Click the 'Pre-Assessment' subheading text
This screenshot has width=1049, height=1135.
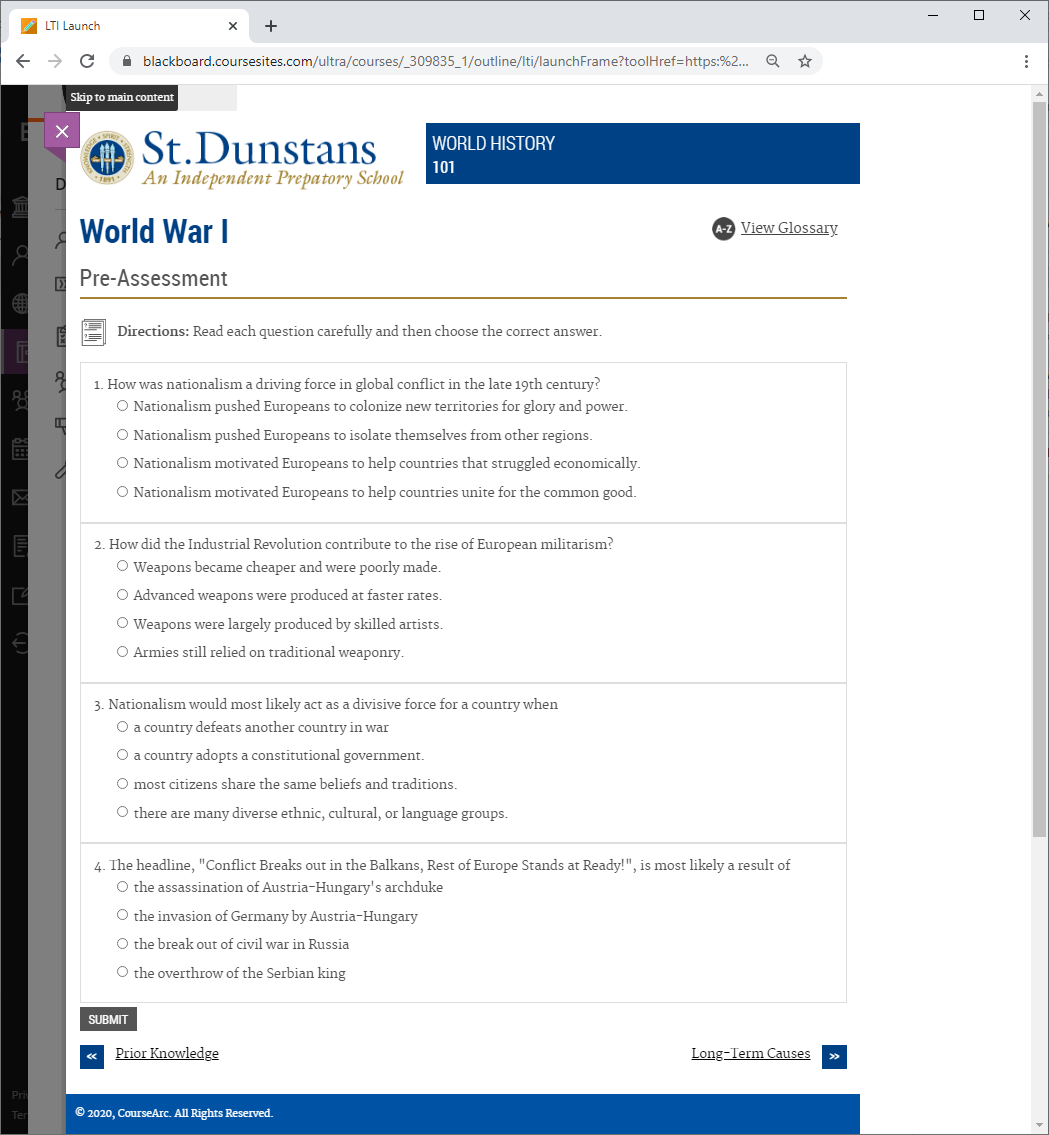click(153, 279)
